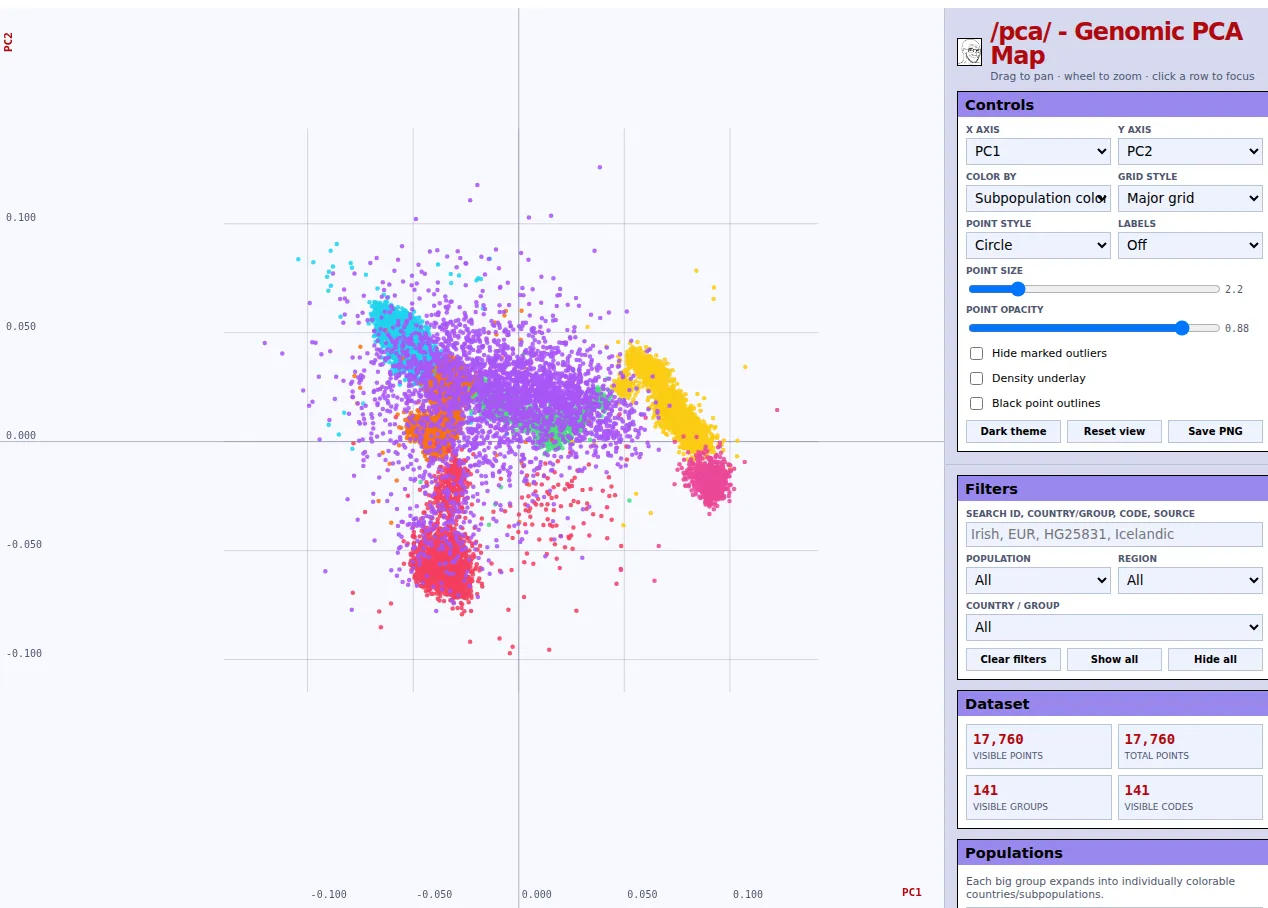The image size is (1268, 908).
Task: Click the Clear filters button
Action: [1013, 659]
